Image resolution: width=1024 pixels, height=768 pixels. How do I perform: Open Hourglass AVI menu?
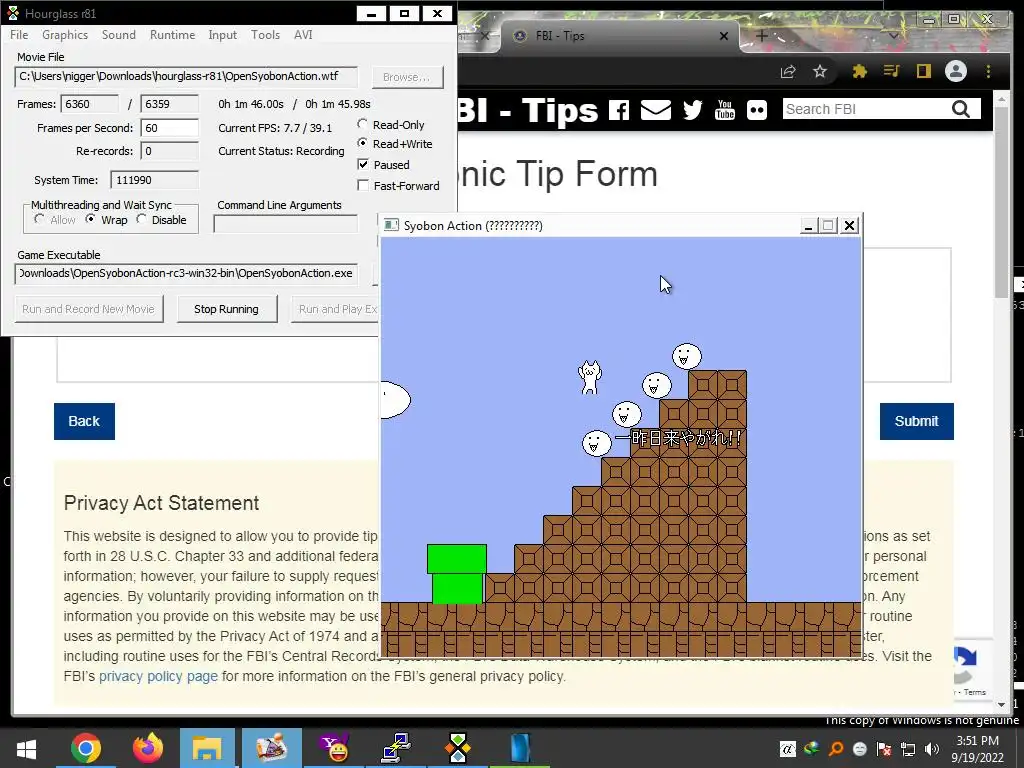(303, 35)
